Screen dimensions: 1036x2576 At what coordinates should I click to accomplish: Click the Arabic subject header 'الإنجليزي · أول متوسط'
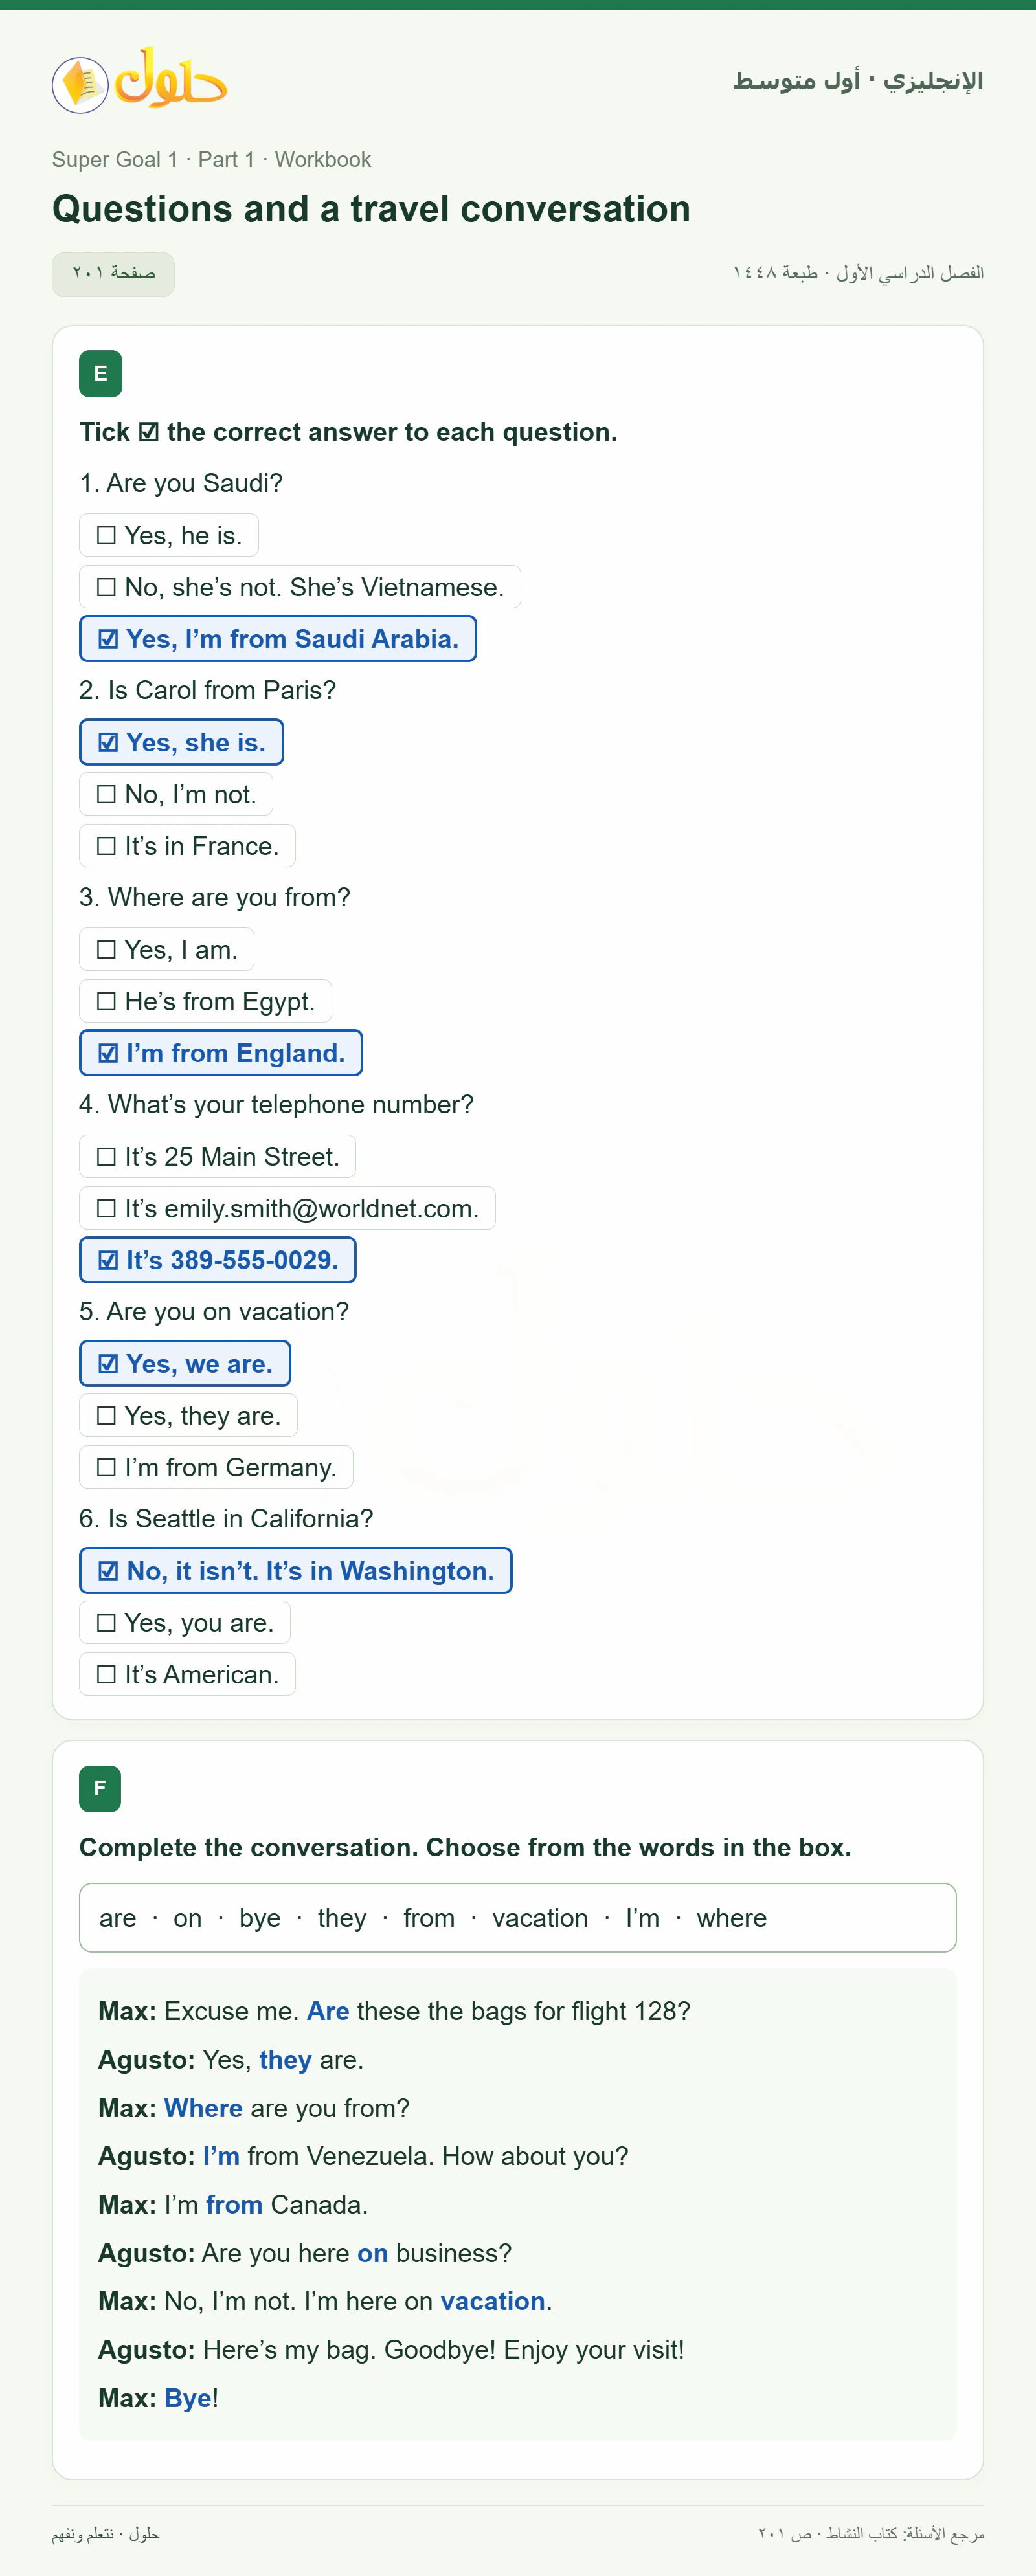point(858,81)
